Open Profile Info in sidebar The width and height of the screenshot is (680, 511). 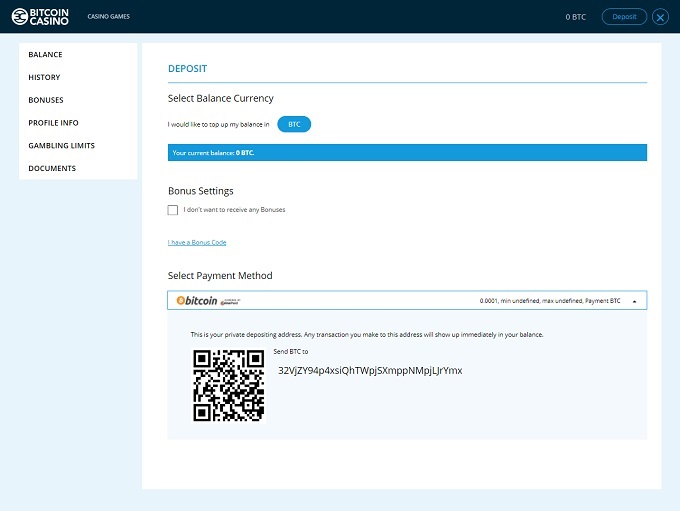click(53, 123)
